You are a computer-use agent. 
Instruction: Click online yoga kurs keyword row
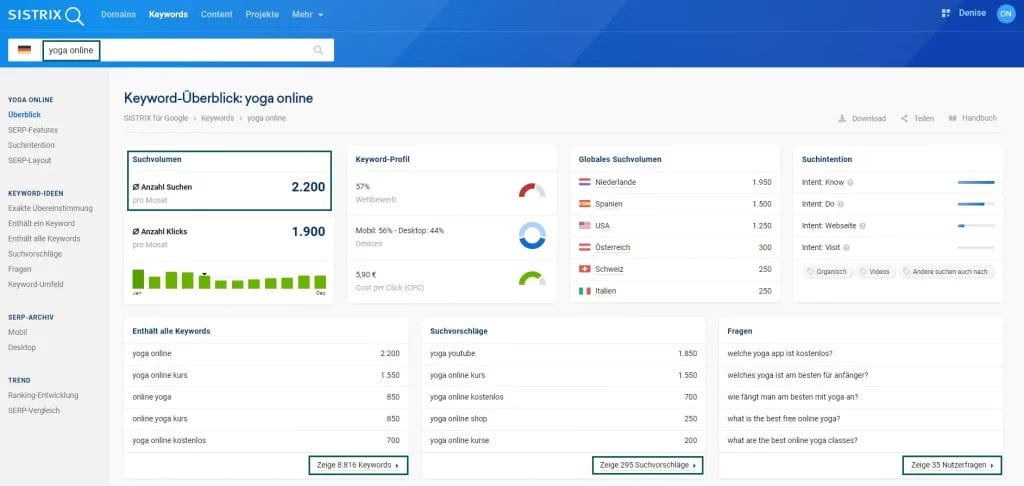pos(266,419)
